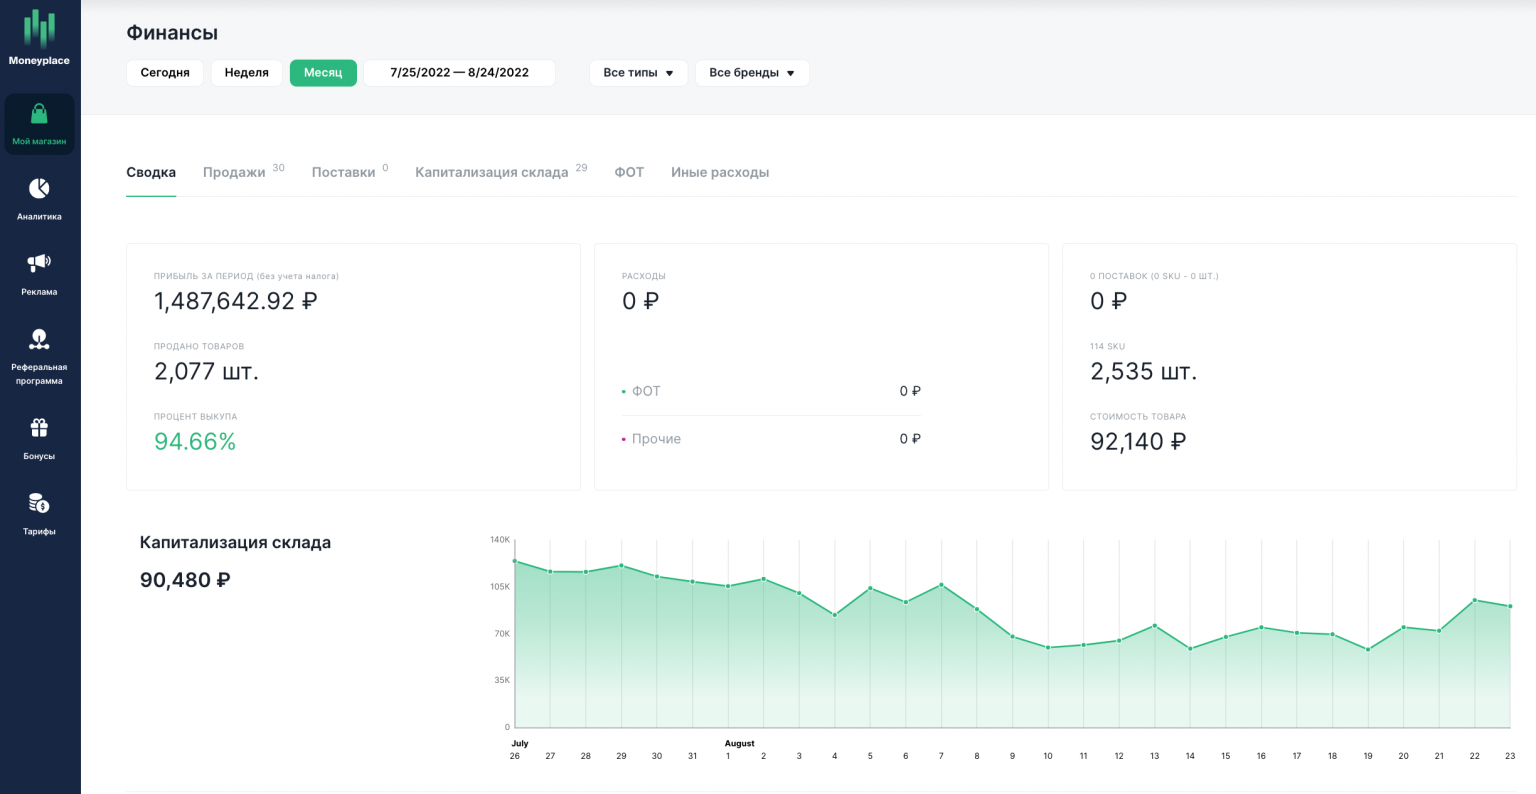Switch to the Поставки tab
The width and height of the screenshot is (1536, 794).
pyautogui.click(x=343, y=172)
